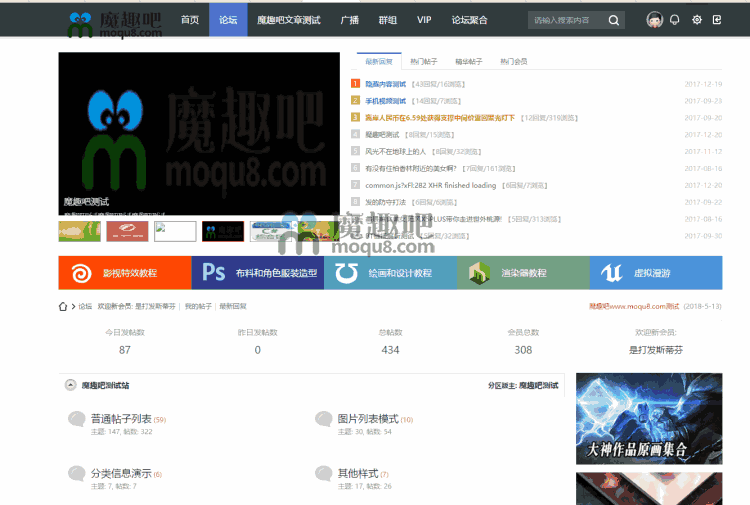The width and height of the screenshot is (750, 505).
Task: Click the spiral icon on 影视特效教程 banner
Action: (81, 273)
